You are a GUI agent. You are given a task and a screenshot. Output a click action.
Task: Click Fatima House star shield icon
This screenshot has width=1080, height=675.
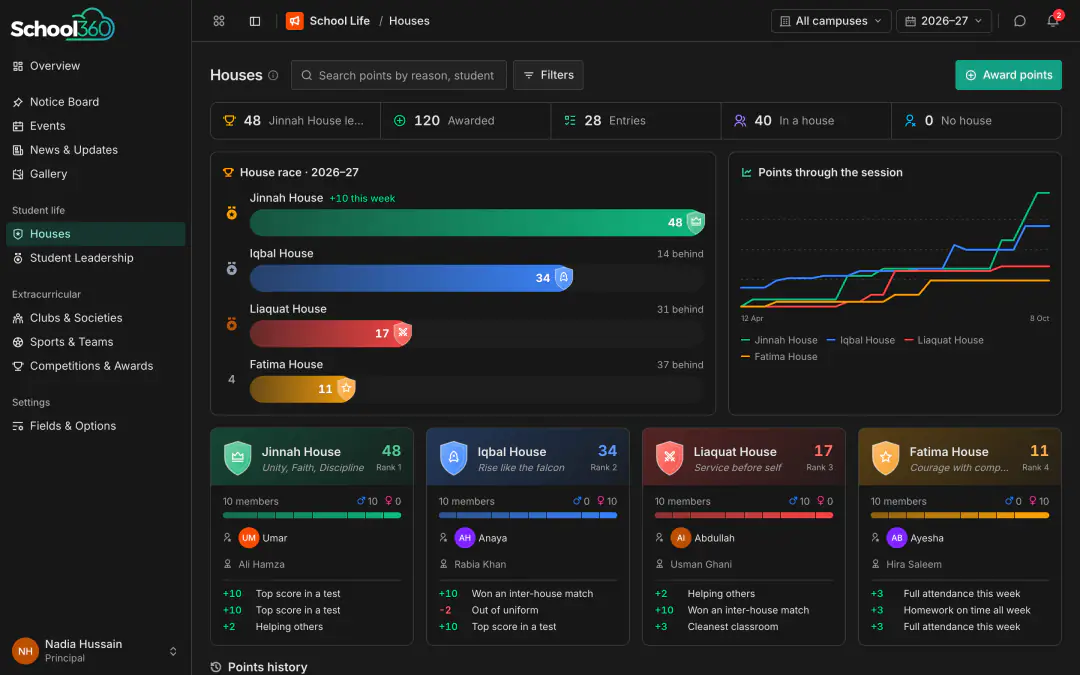(x=886, y=458)
